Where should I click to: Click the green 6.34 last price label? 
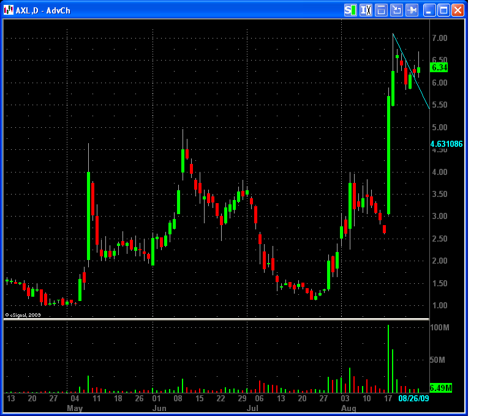pos(439,68)
